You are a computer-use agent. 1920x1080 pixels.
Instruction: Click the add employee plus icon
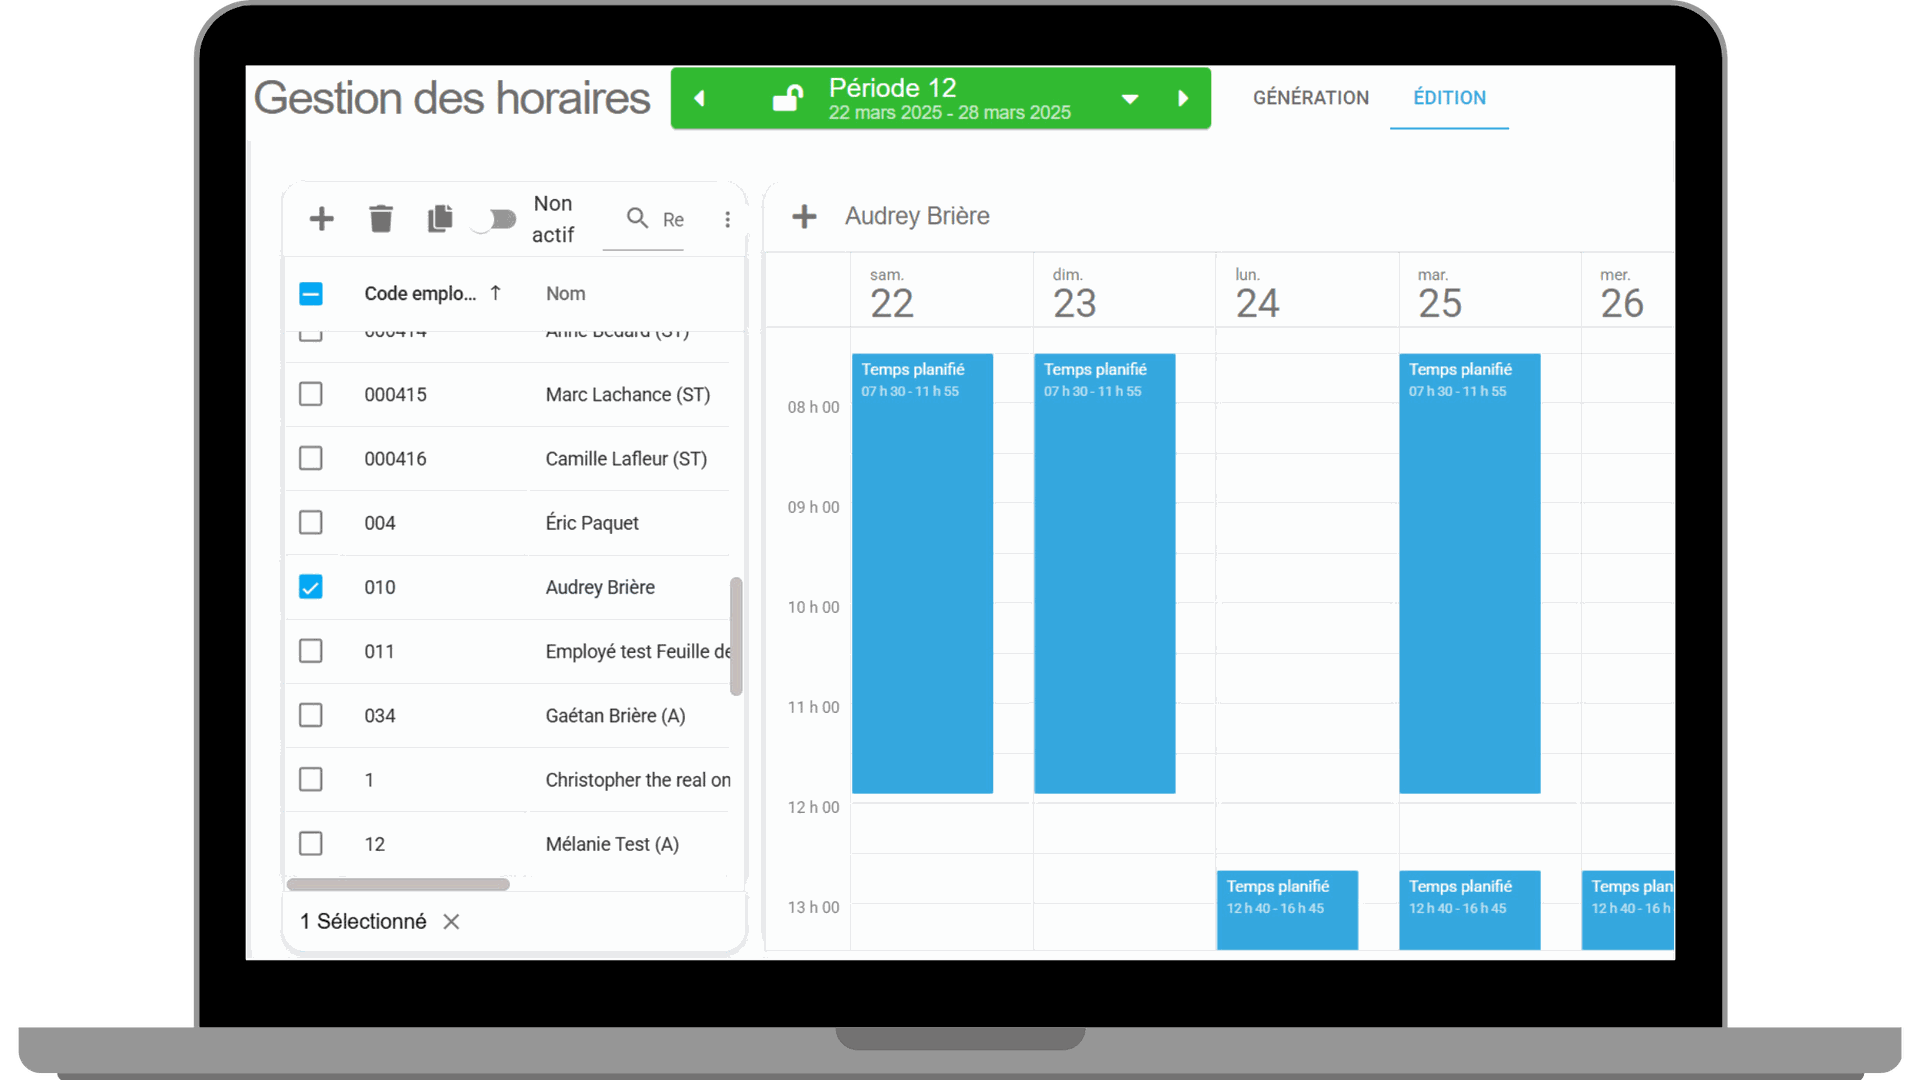tap(321, 219)
